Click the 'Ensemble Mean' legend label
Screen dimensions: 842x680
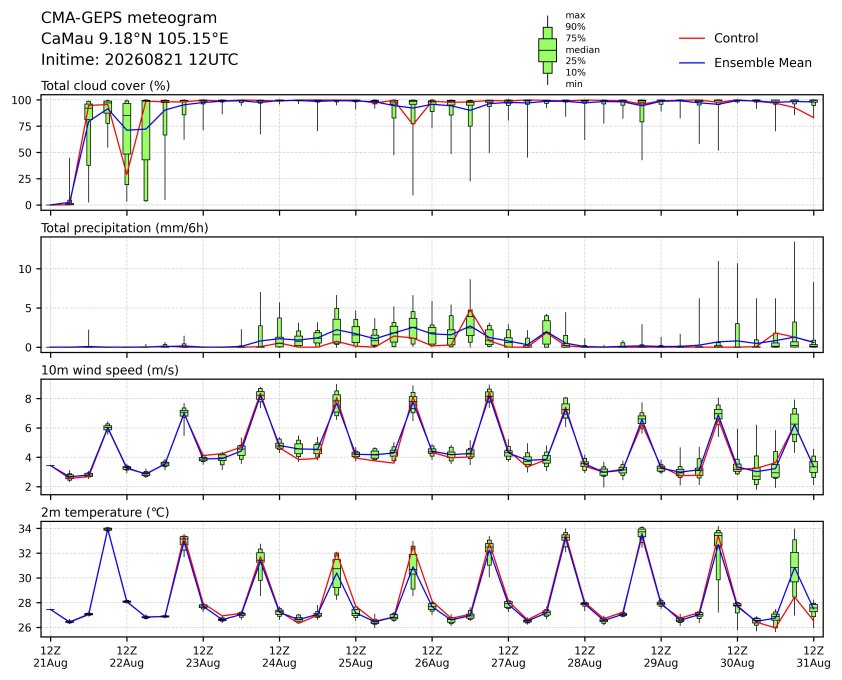coord(763,63)
